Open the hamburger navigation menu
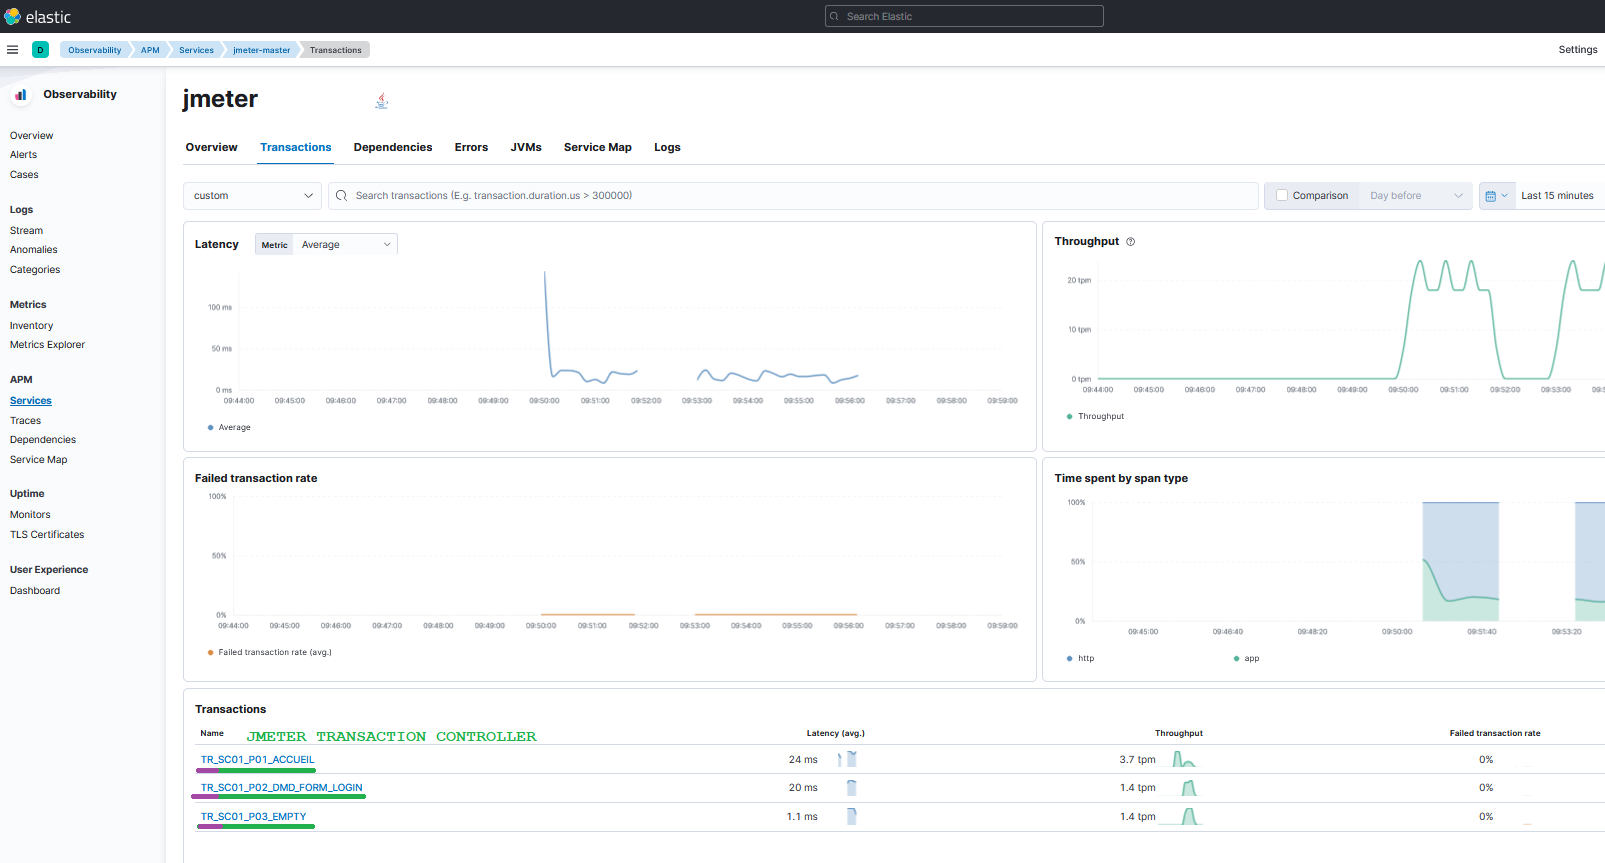Screen dimensions: 1605x863 click(12, 50)
